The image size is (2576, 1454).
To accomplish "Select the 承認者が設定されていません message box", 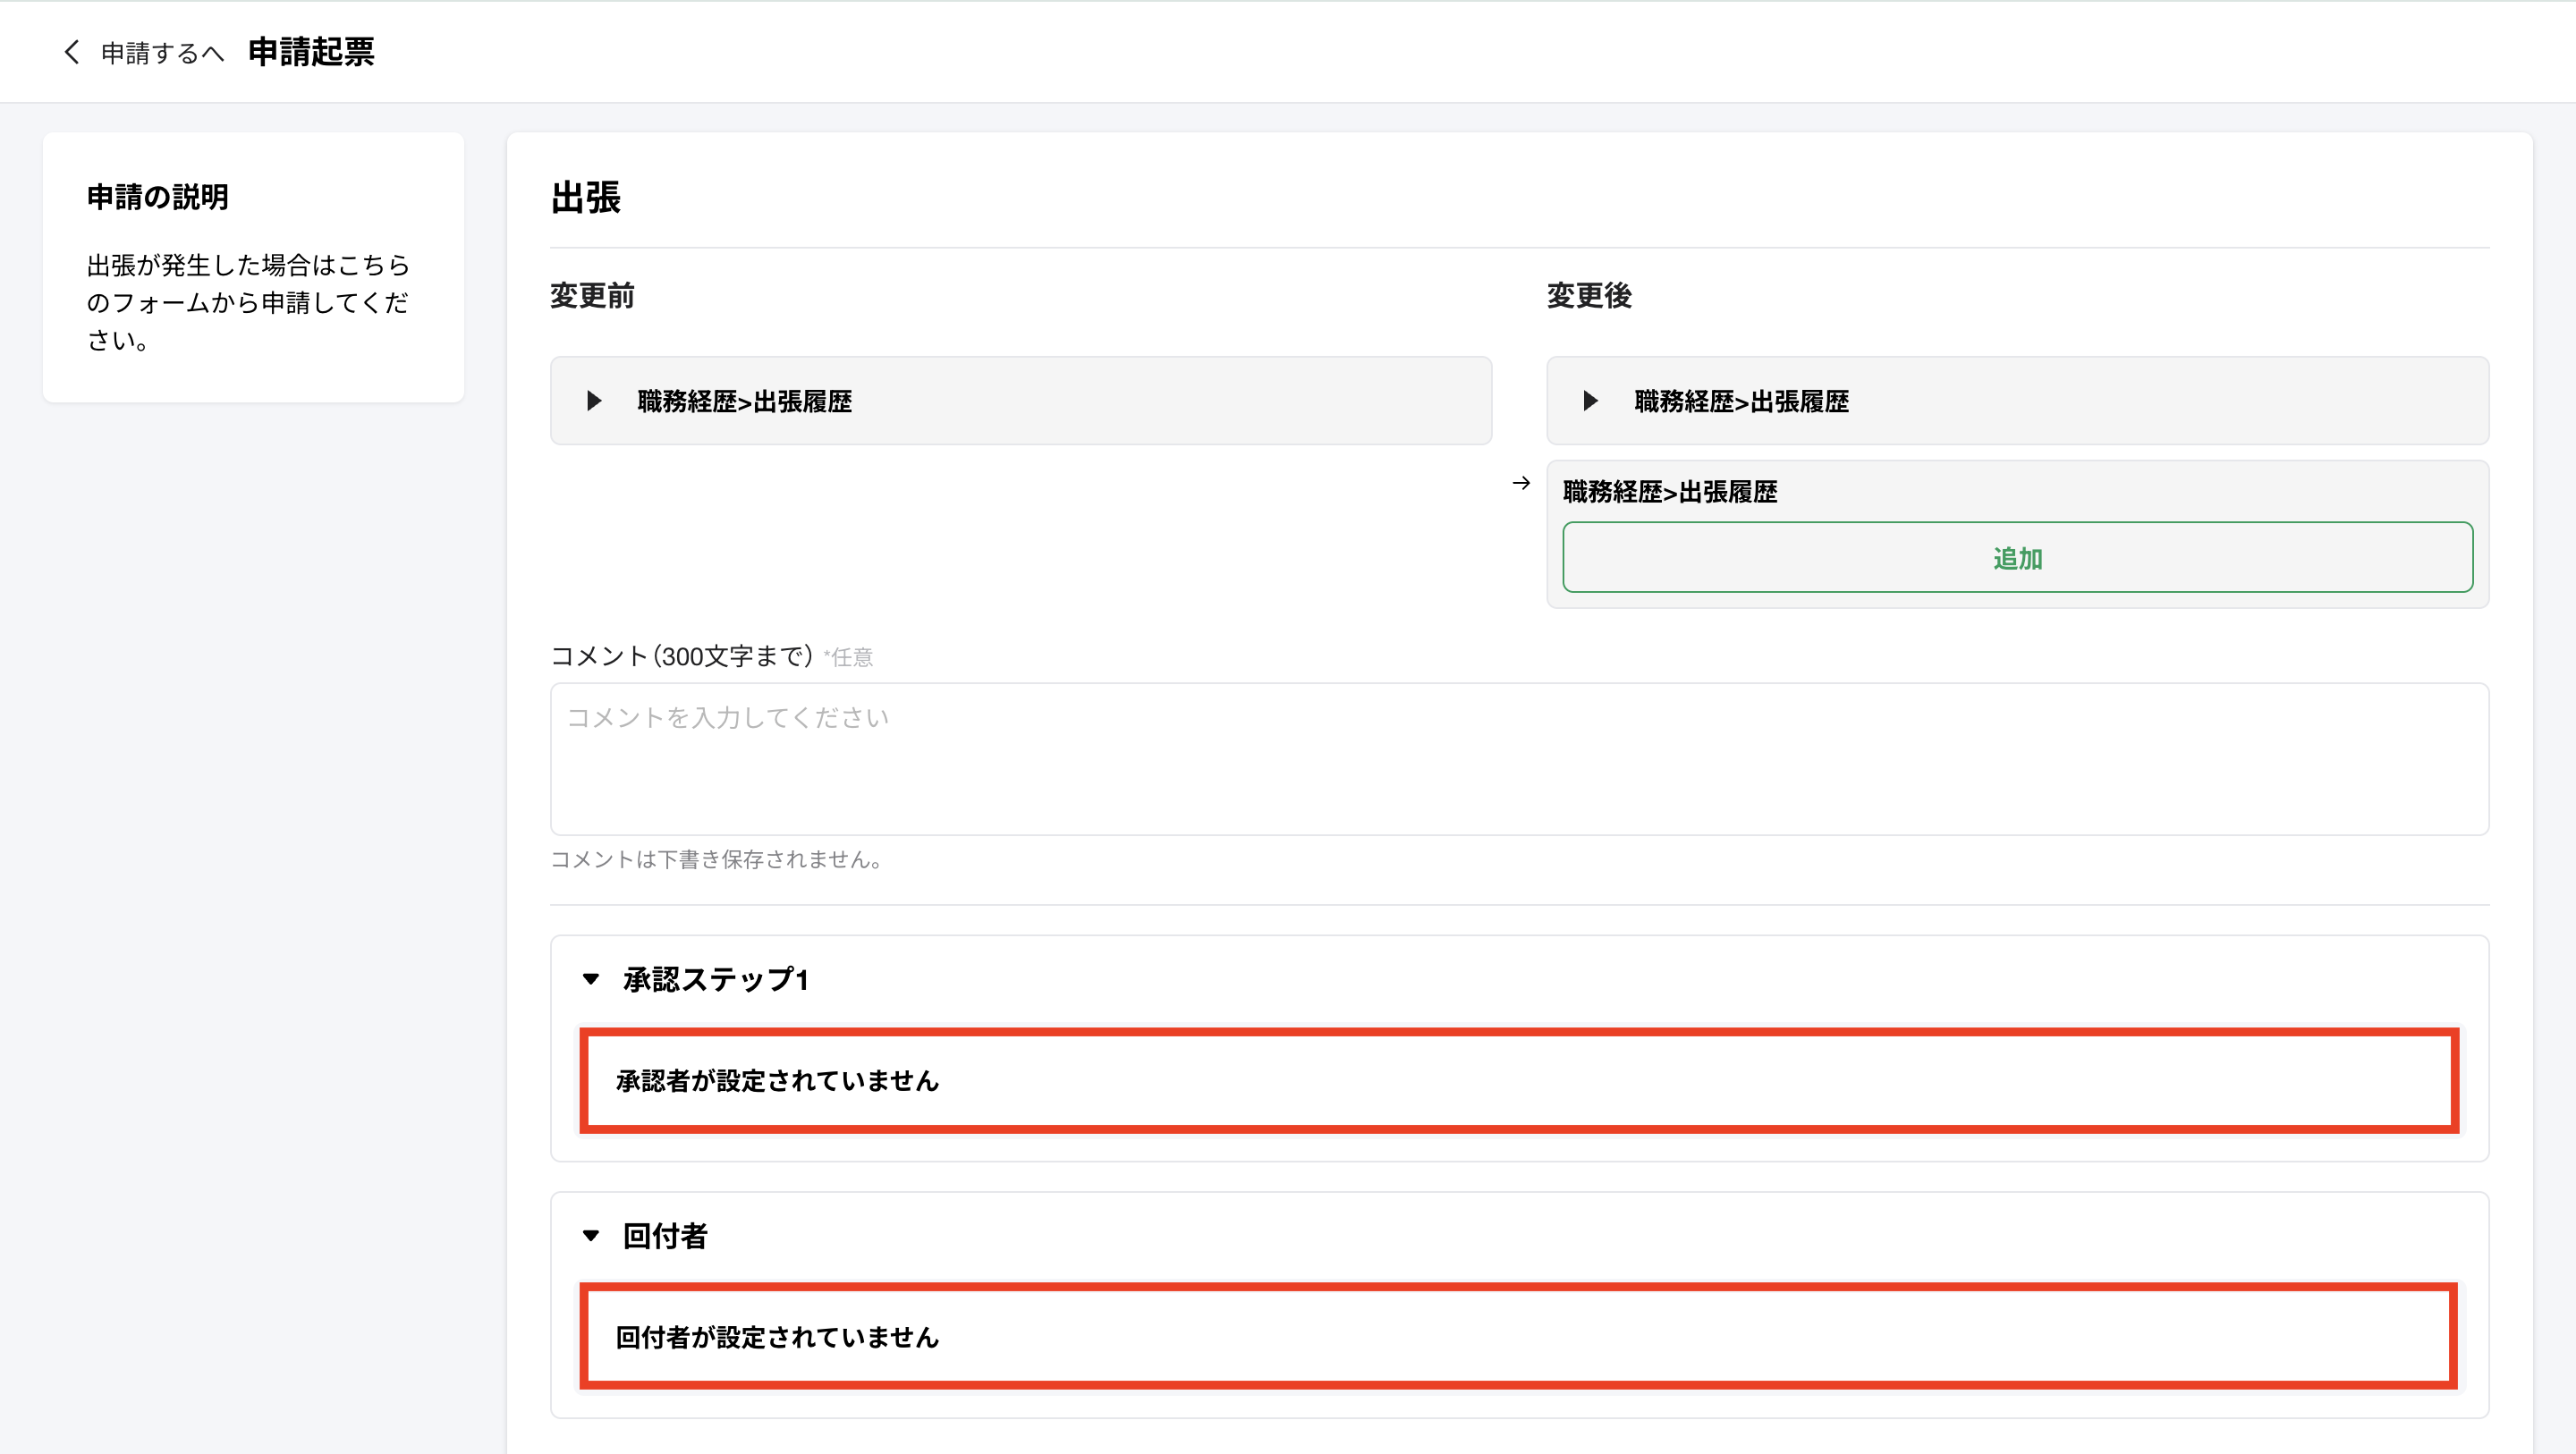I will click(1518, 1081).
